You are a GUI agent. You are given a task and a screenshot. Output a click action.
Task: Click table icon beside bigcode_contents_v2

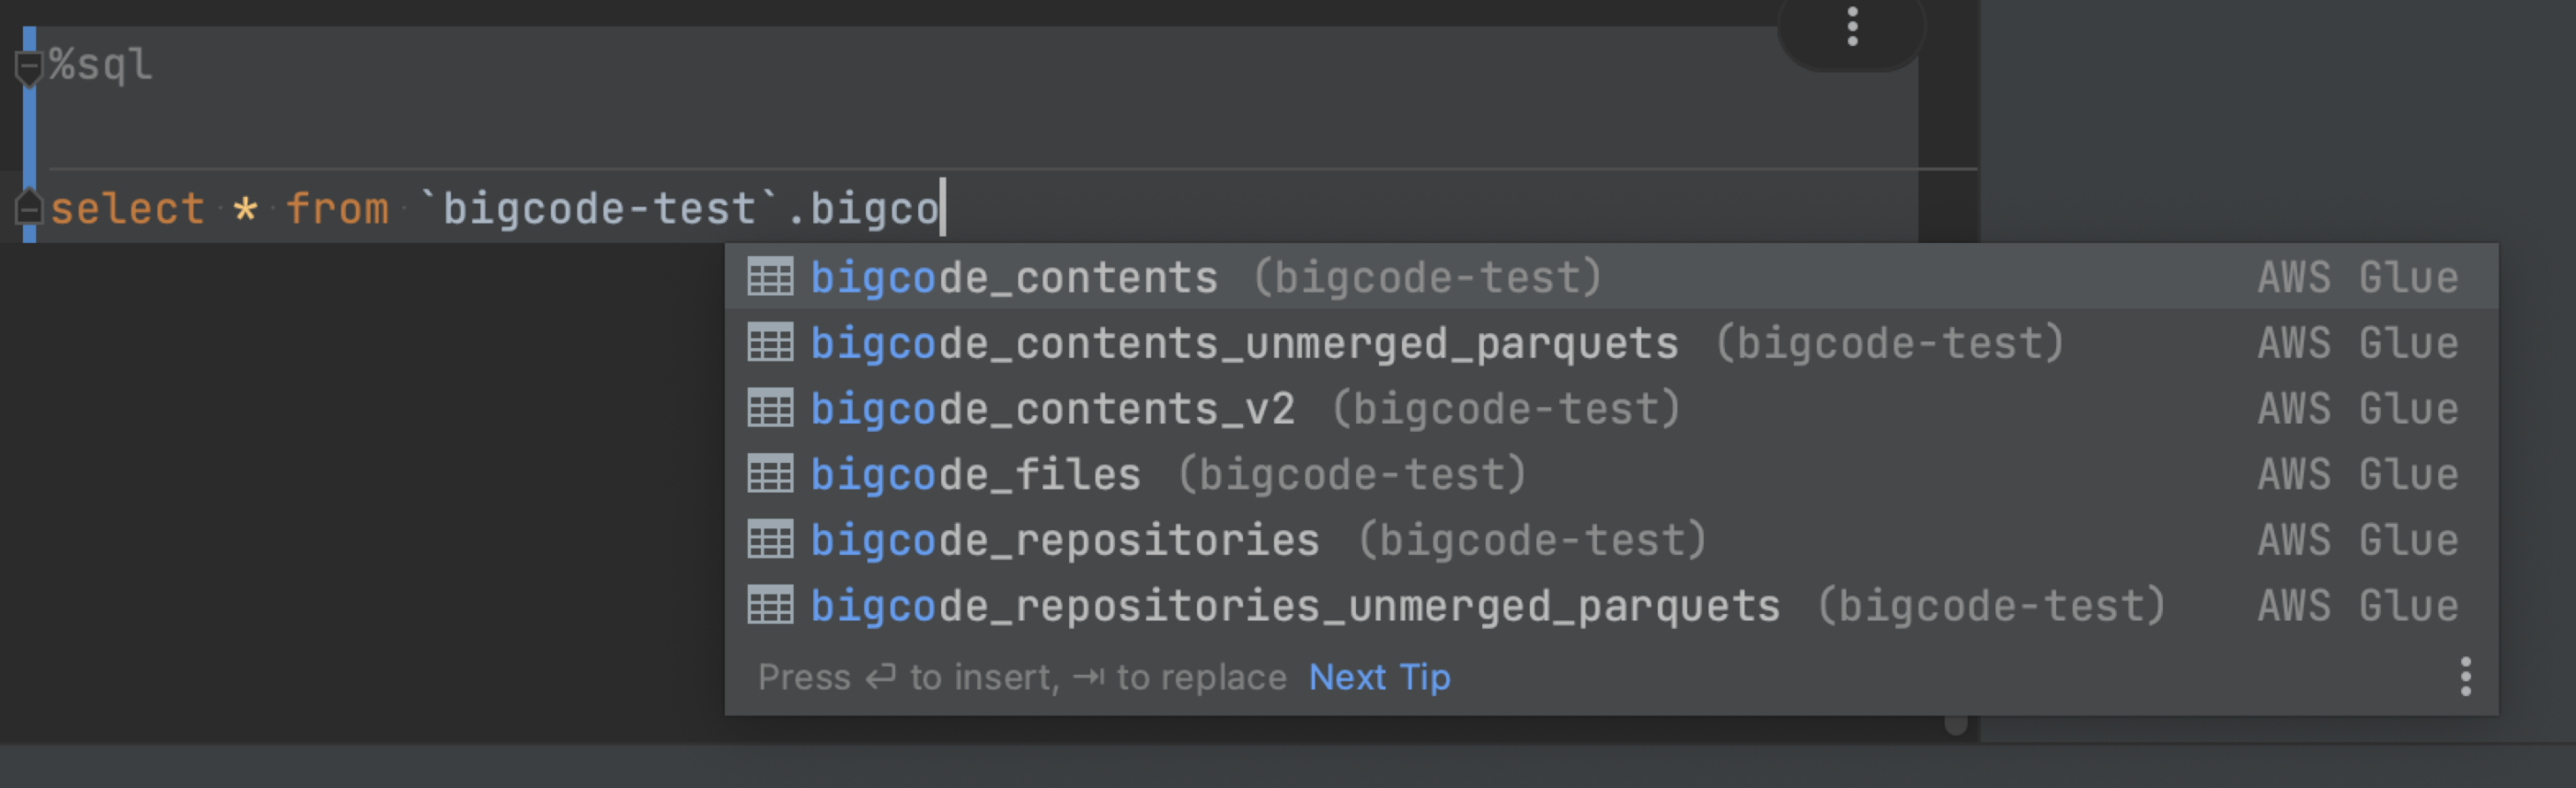pos(770,408)
